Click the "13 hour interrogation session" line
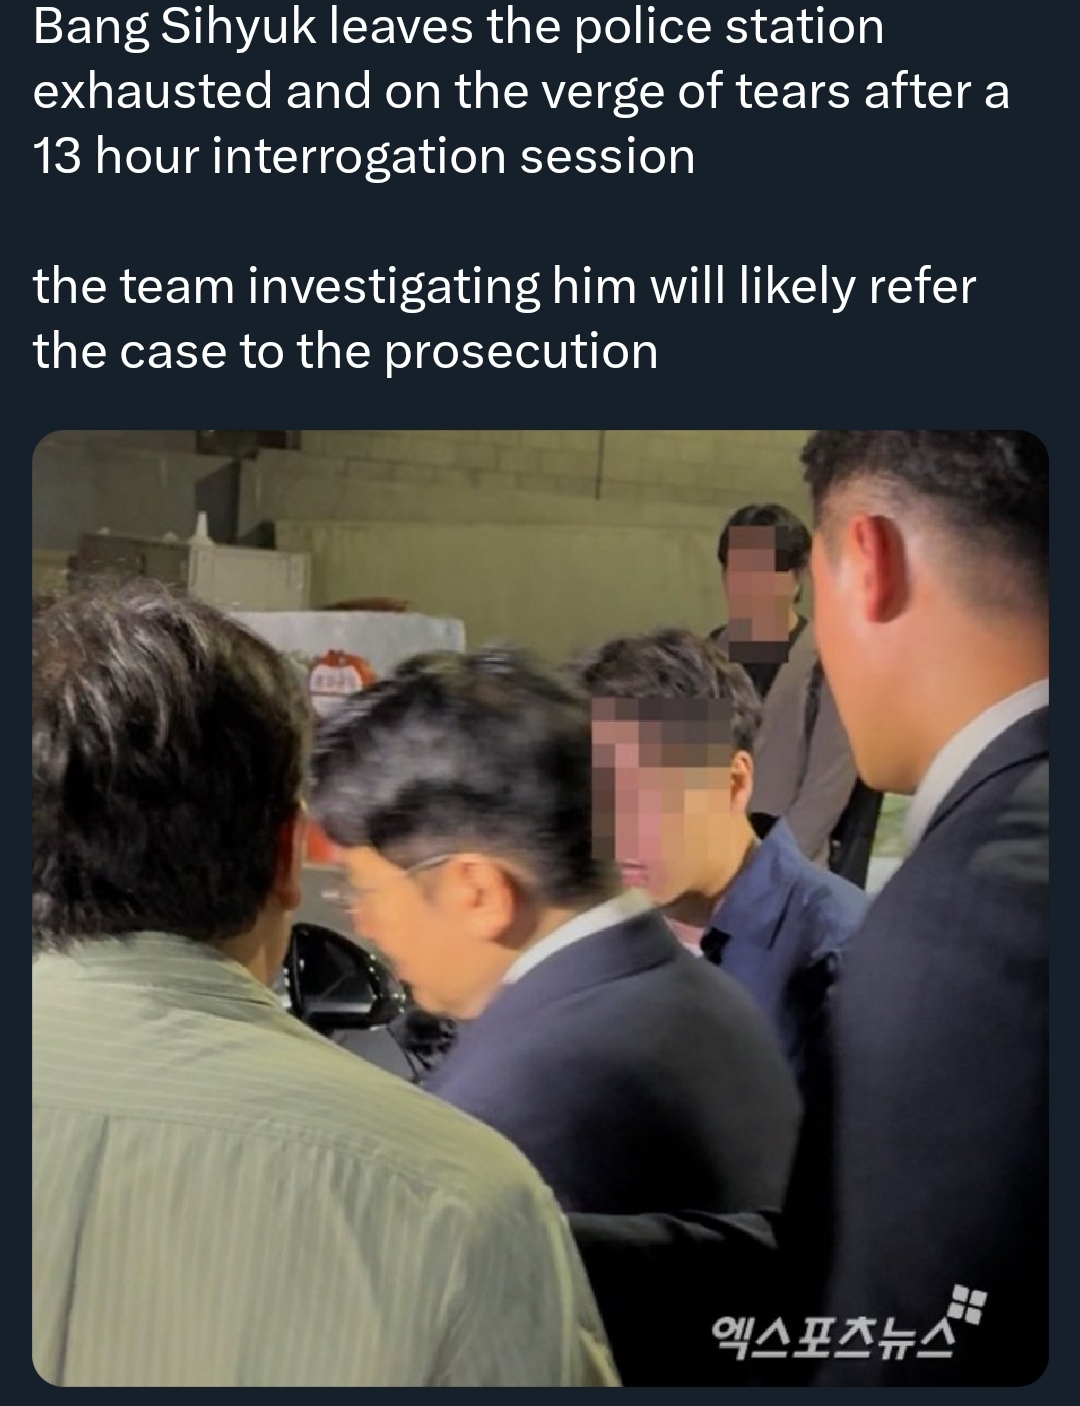The width and height of the screenshot is (1080, 1406). (364, 156)
